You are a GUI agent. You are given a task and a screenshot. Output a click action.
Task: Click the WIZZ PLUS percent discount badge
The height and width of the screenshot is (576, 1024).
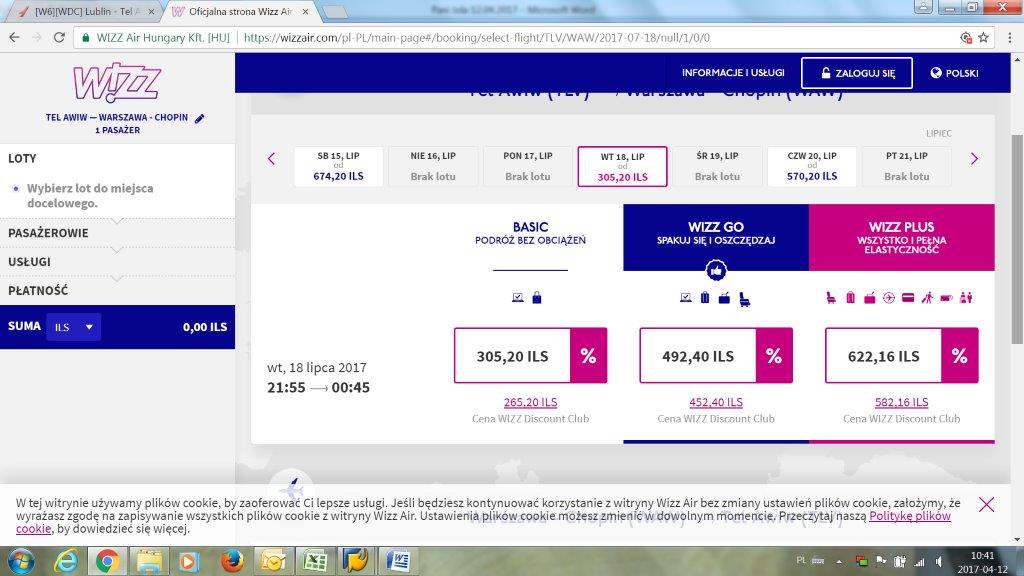coord(959,356)
